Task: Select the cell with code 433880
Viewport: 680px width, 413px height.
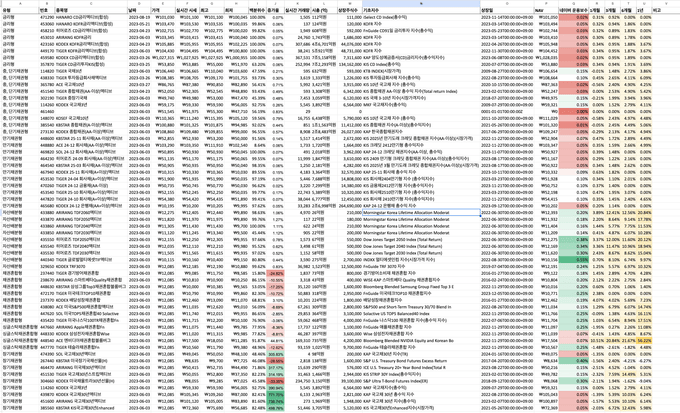Action: click(47, 213)
